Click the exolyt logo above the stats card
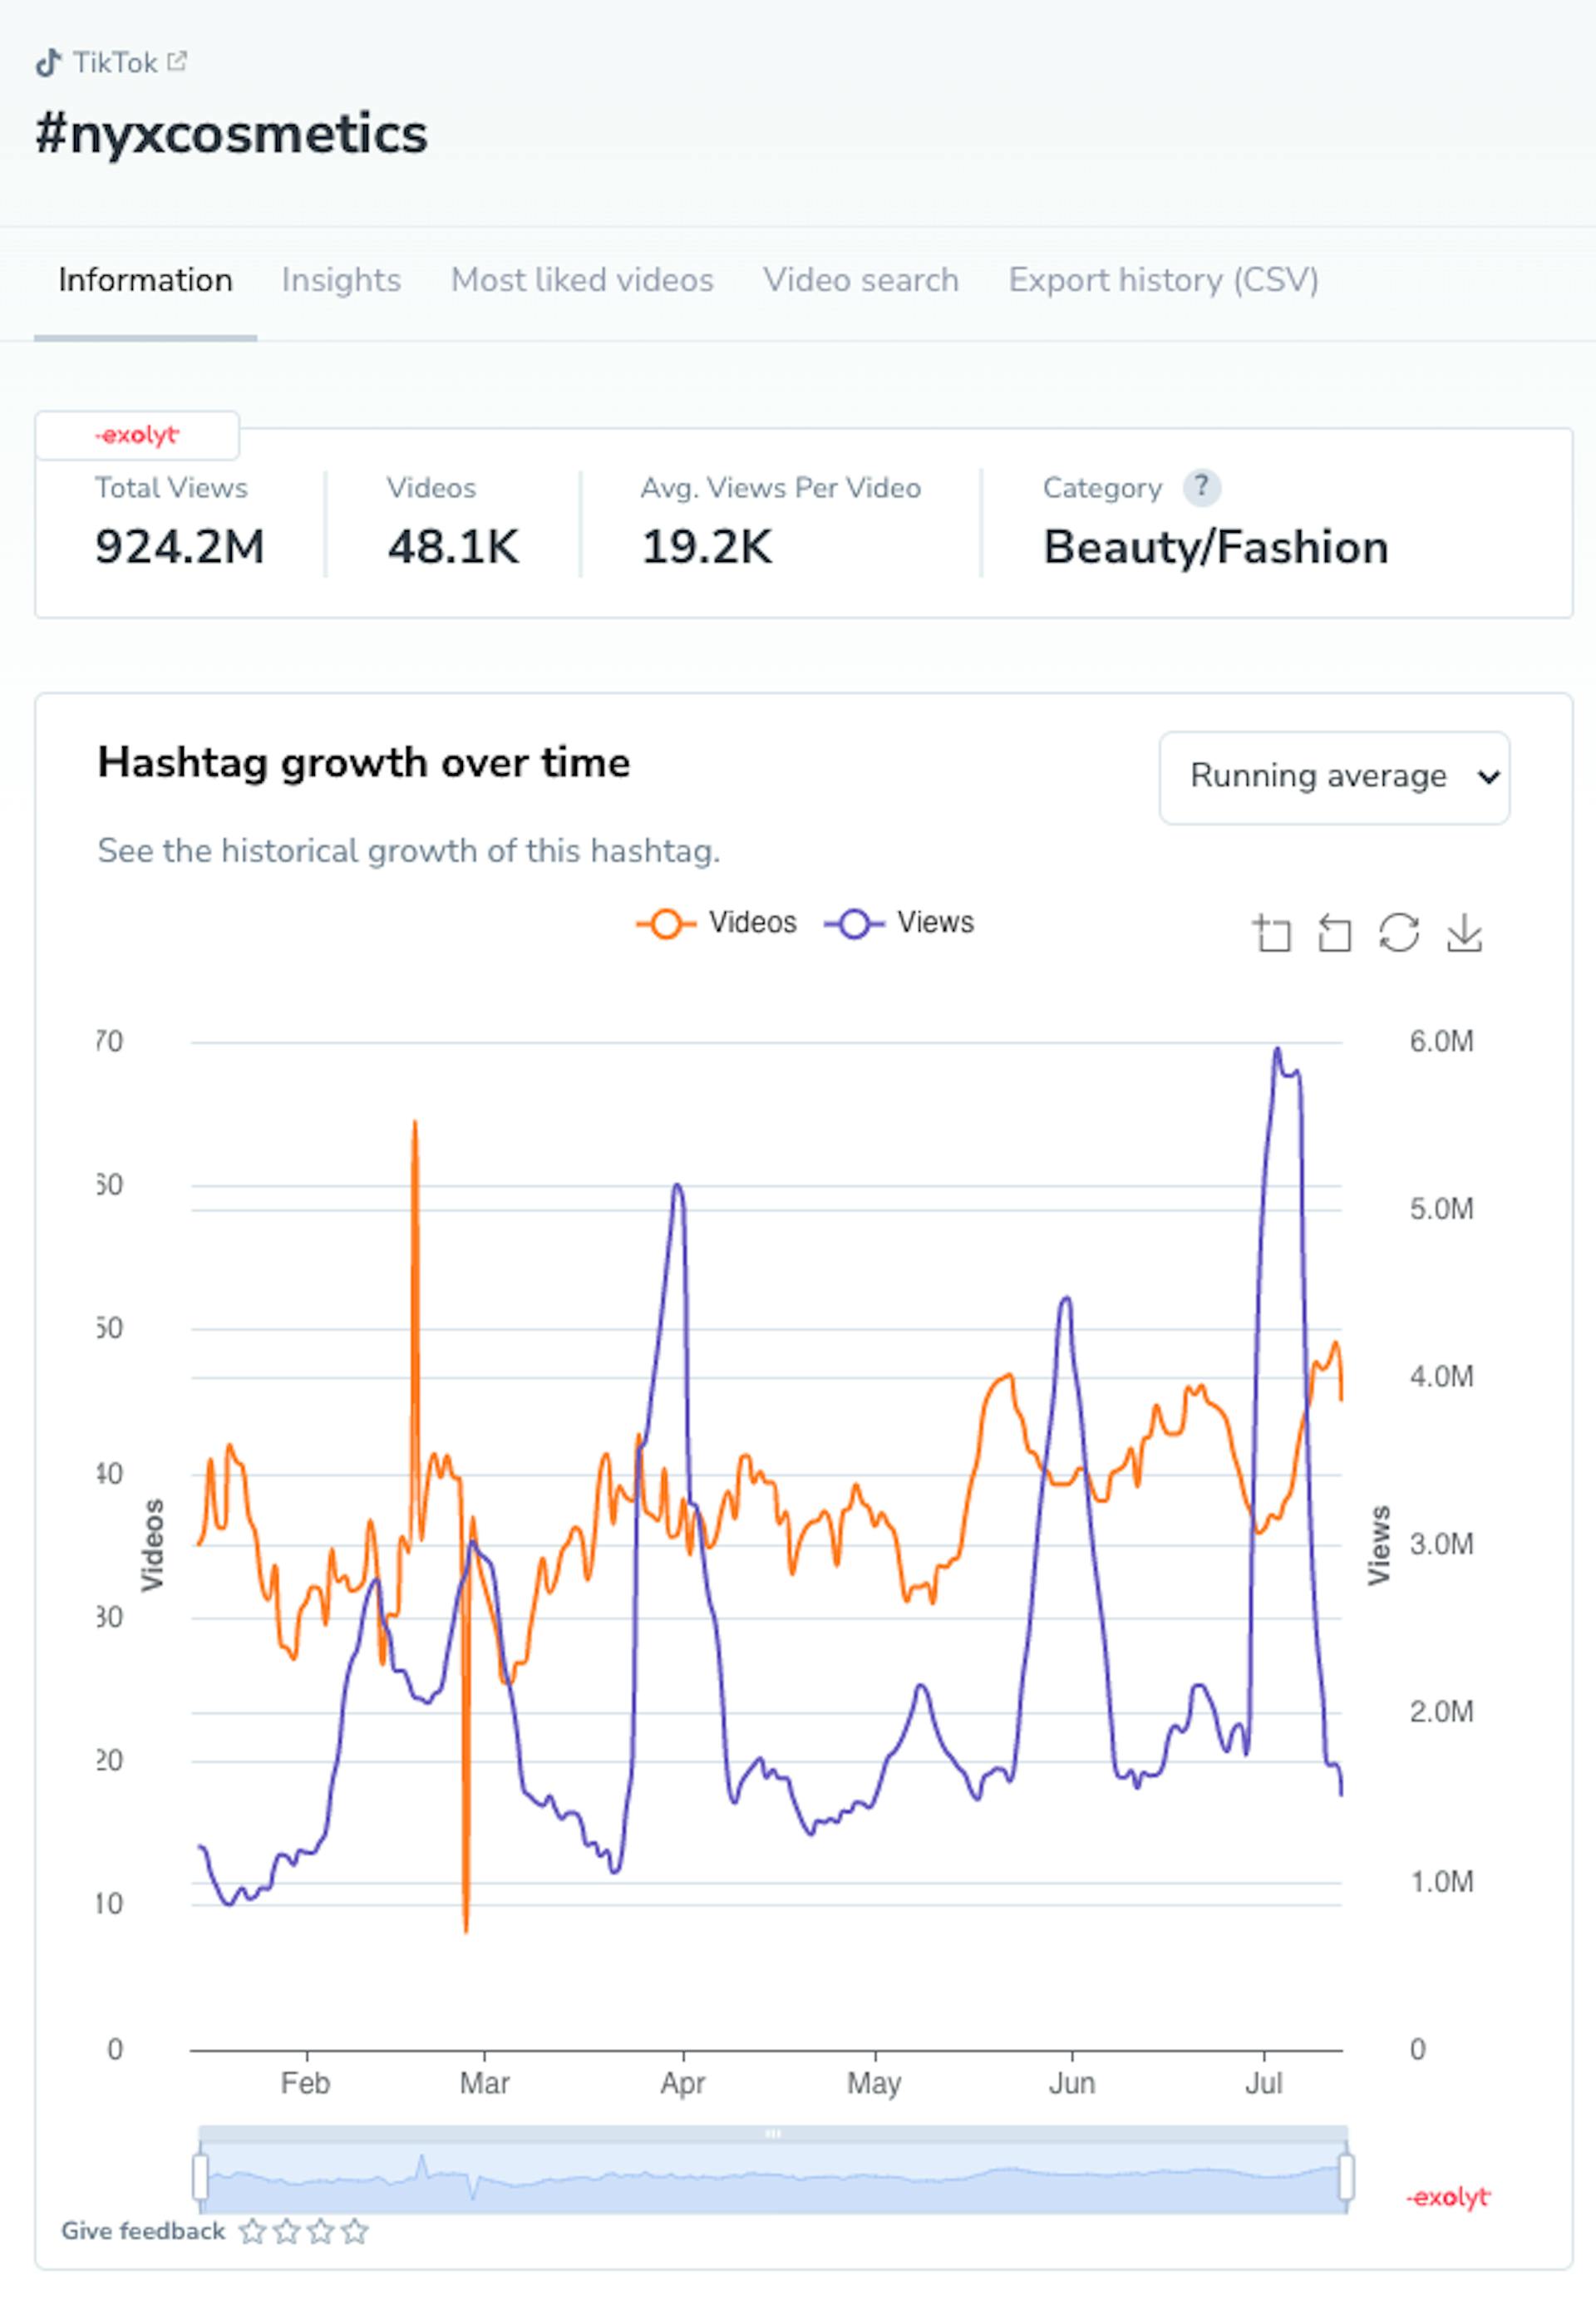This screenshot has width=1596, height=2300. [x=137, y=435]
